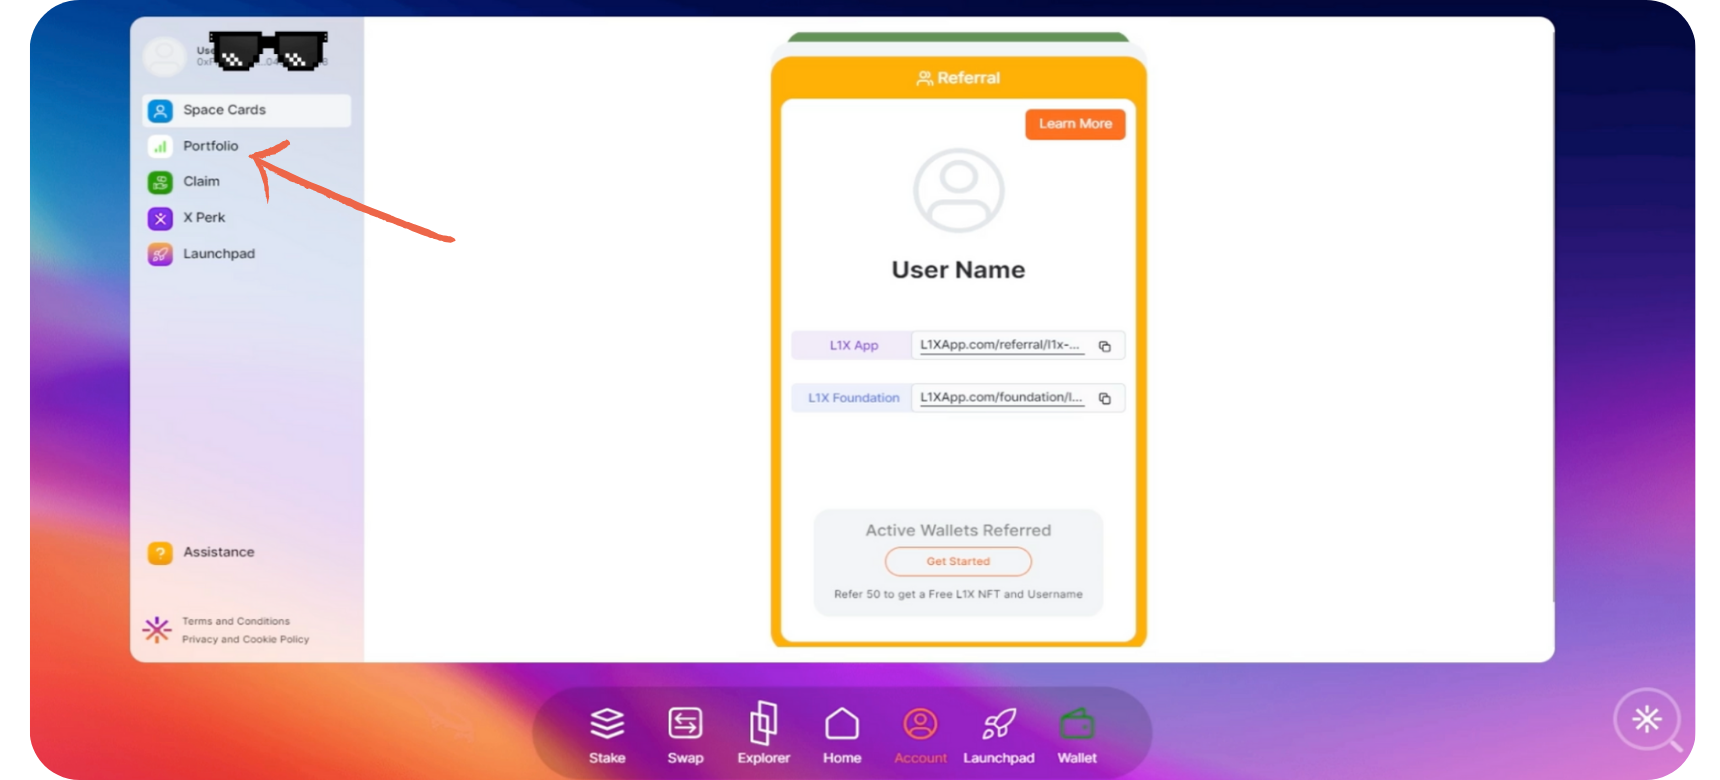Click the Learn More button
The width and height of the screenshot is (1720, 780).
[1075, 124]
